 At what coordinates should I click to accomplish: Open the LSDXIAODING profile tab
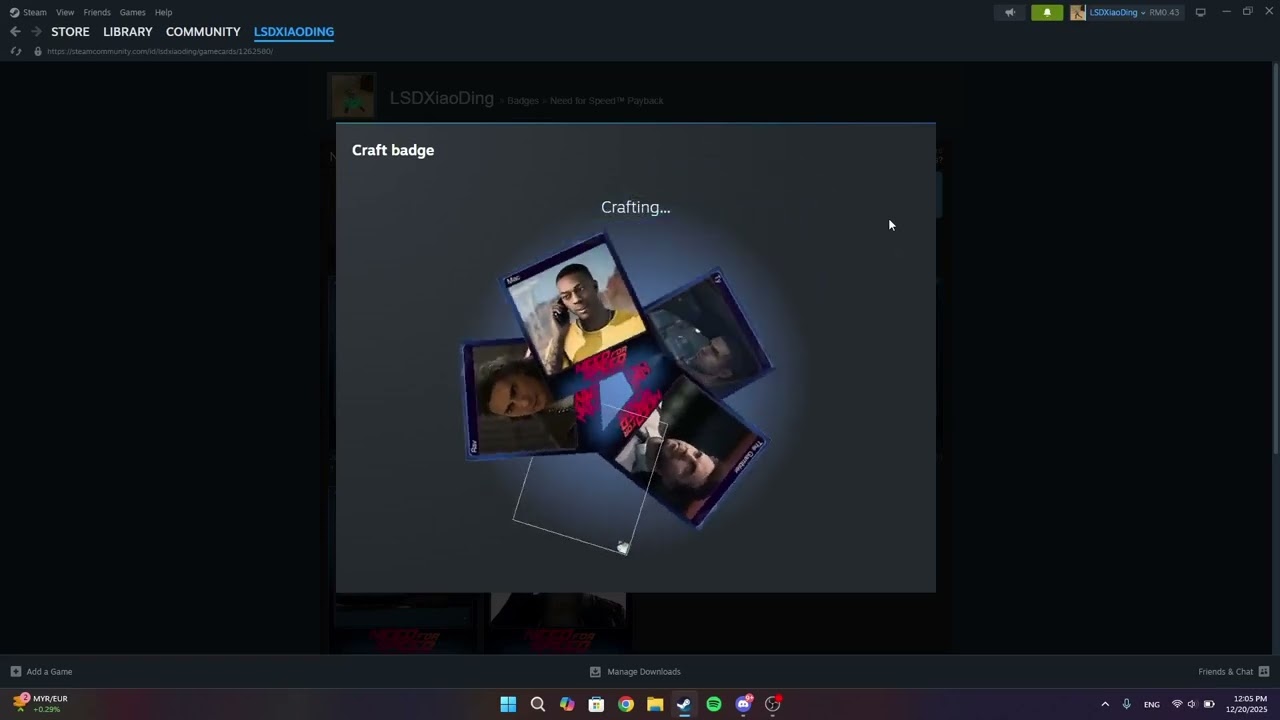[x=294, y=32]
